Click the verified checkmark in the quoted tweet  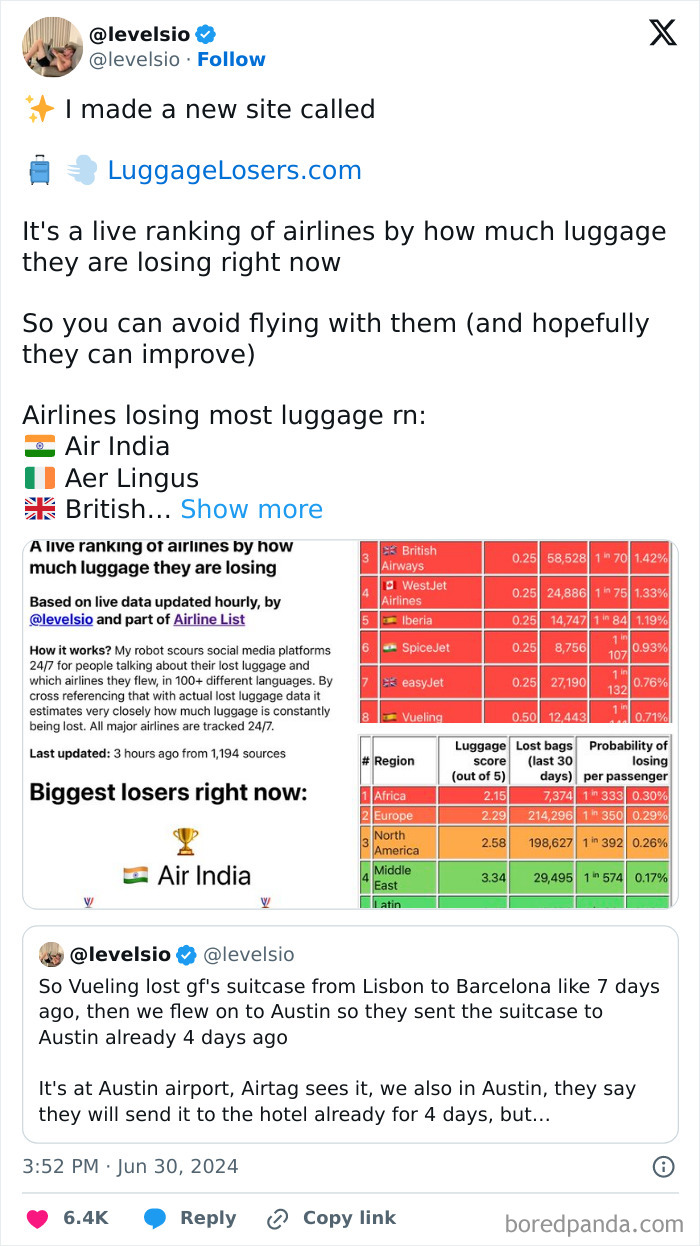tap(185, 955)
